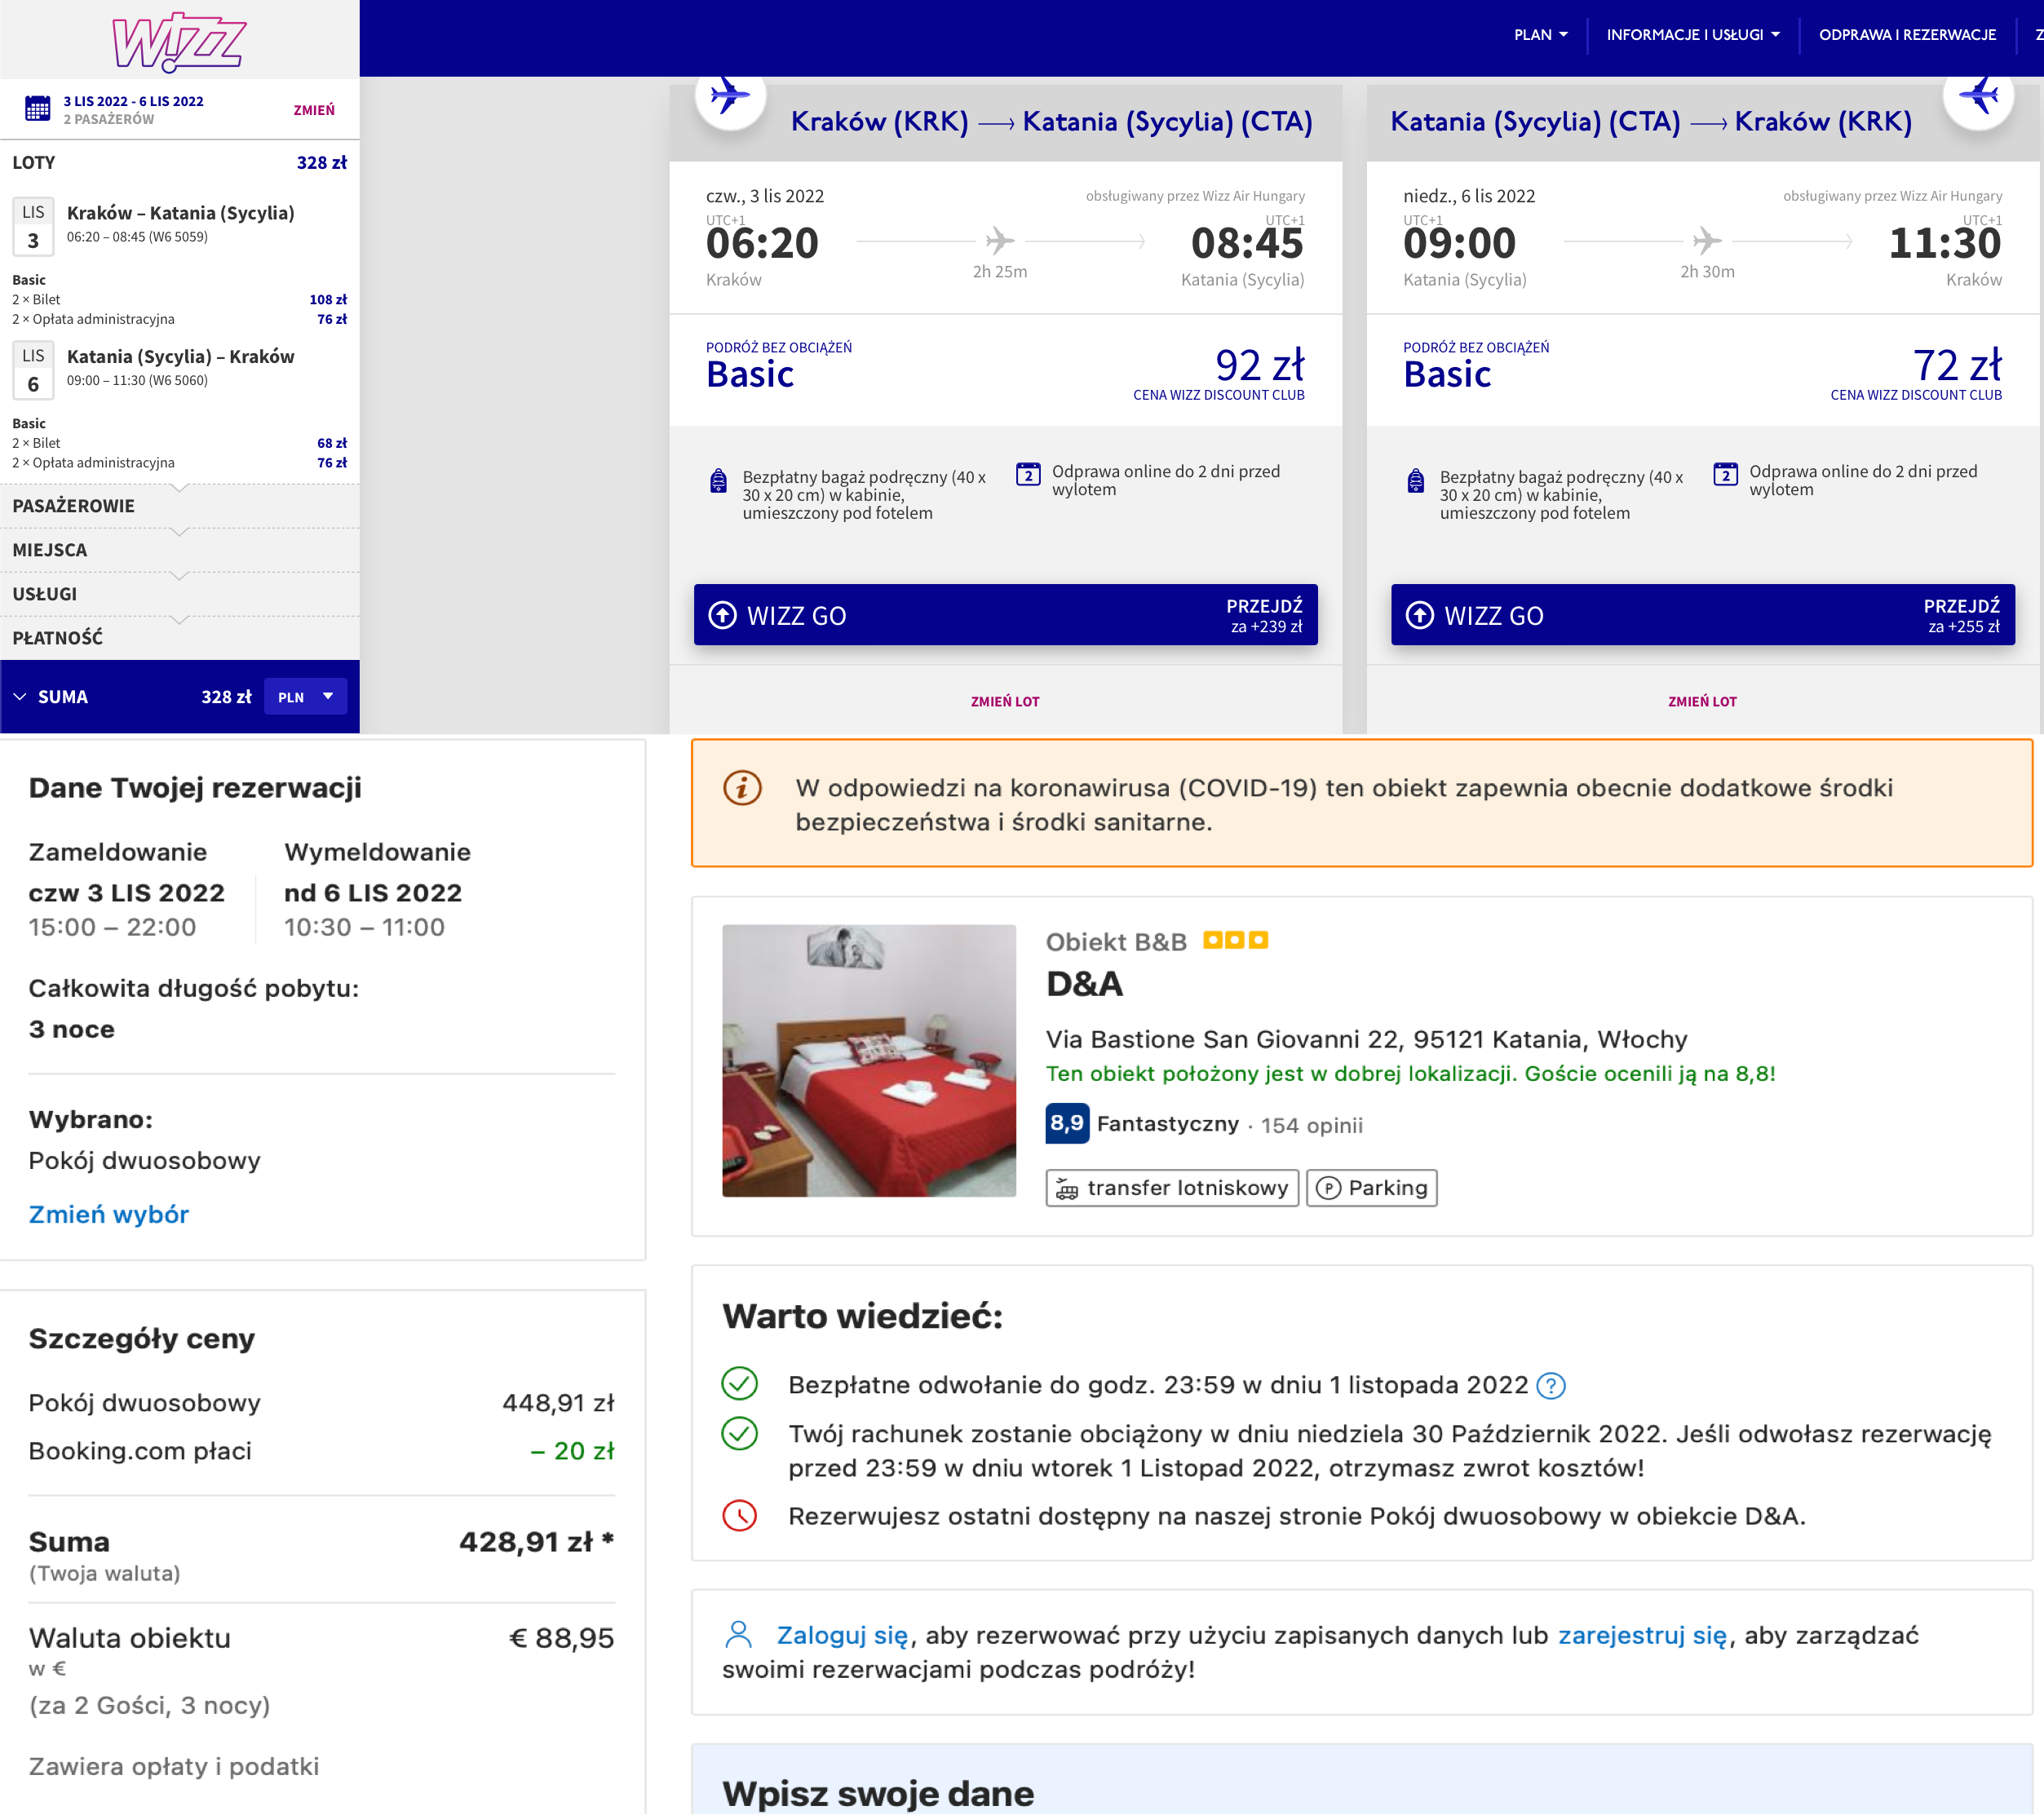
Task: Click the parking P icon
Action: pos(1328,1188)
